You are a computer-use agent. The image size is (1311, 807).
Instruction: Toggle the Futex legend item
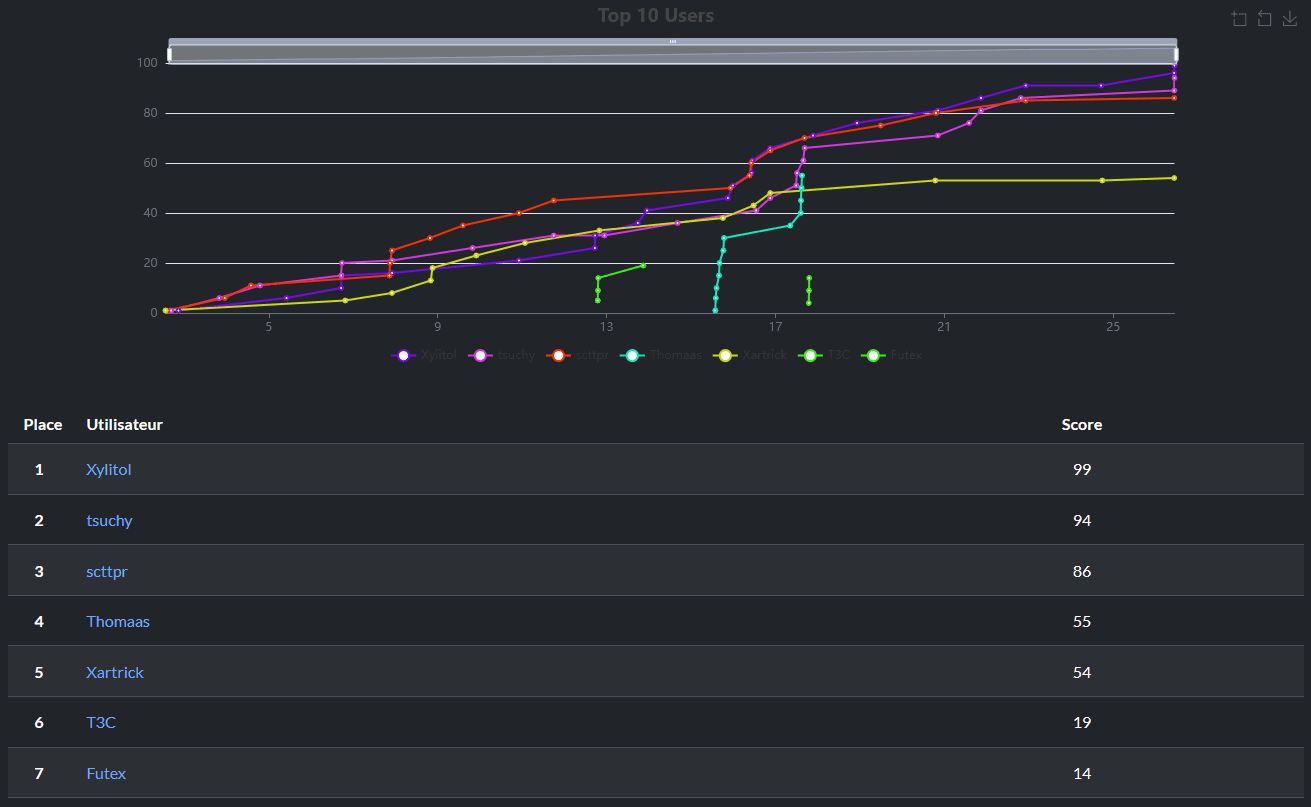894,355
